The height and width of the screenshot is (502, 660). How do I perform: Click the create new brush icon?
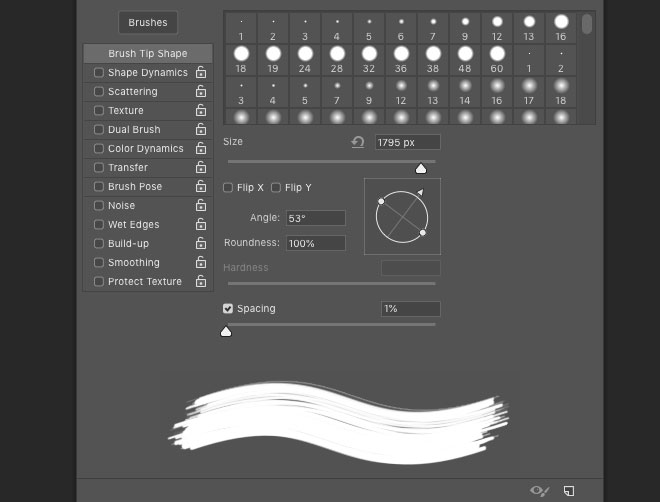(569, 490)
